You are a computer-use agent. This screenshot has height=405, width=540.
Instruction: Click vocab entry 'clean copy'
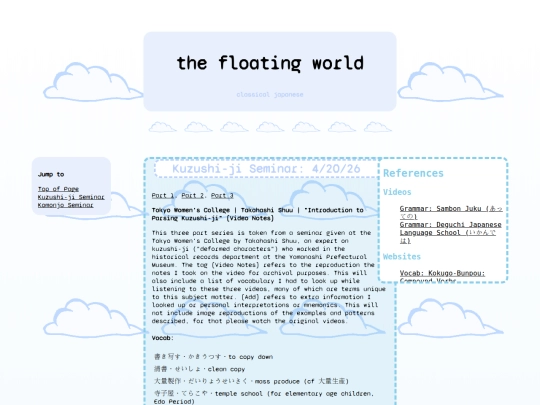coord(200,369)
